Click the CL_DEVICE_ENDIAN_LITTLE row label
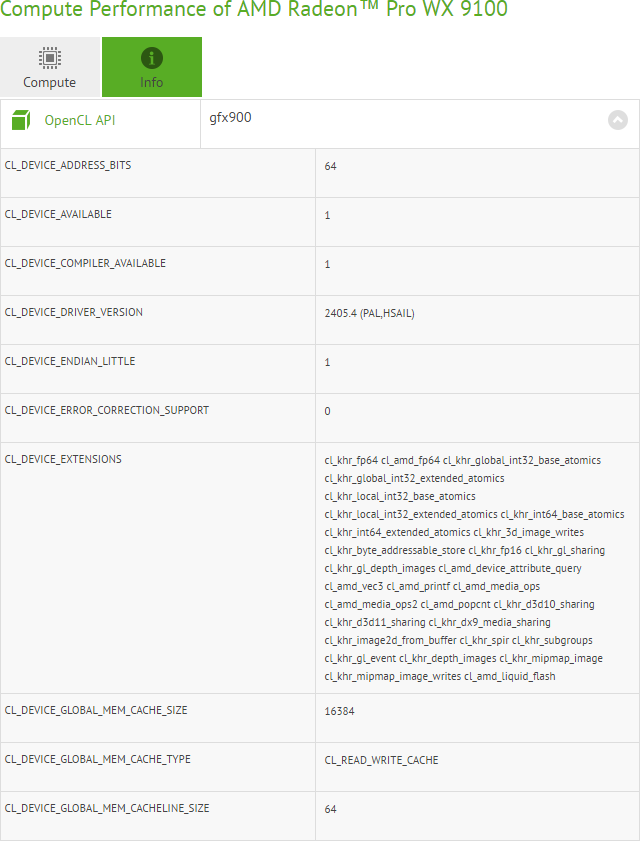Viewport: 640px width, 841px height. [x=70, y=361]
